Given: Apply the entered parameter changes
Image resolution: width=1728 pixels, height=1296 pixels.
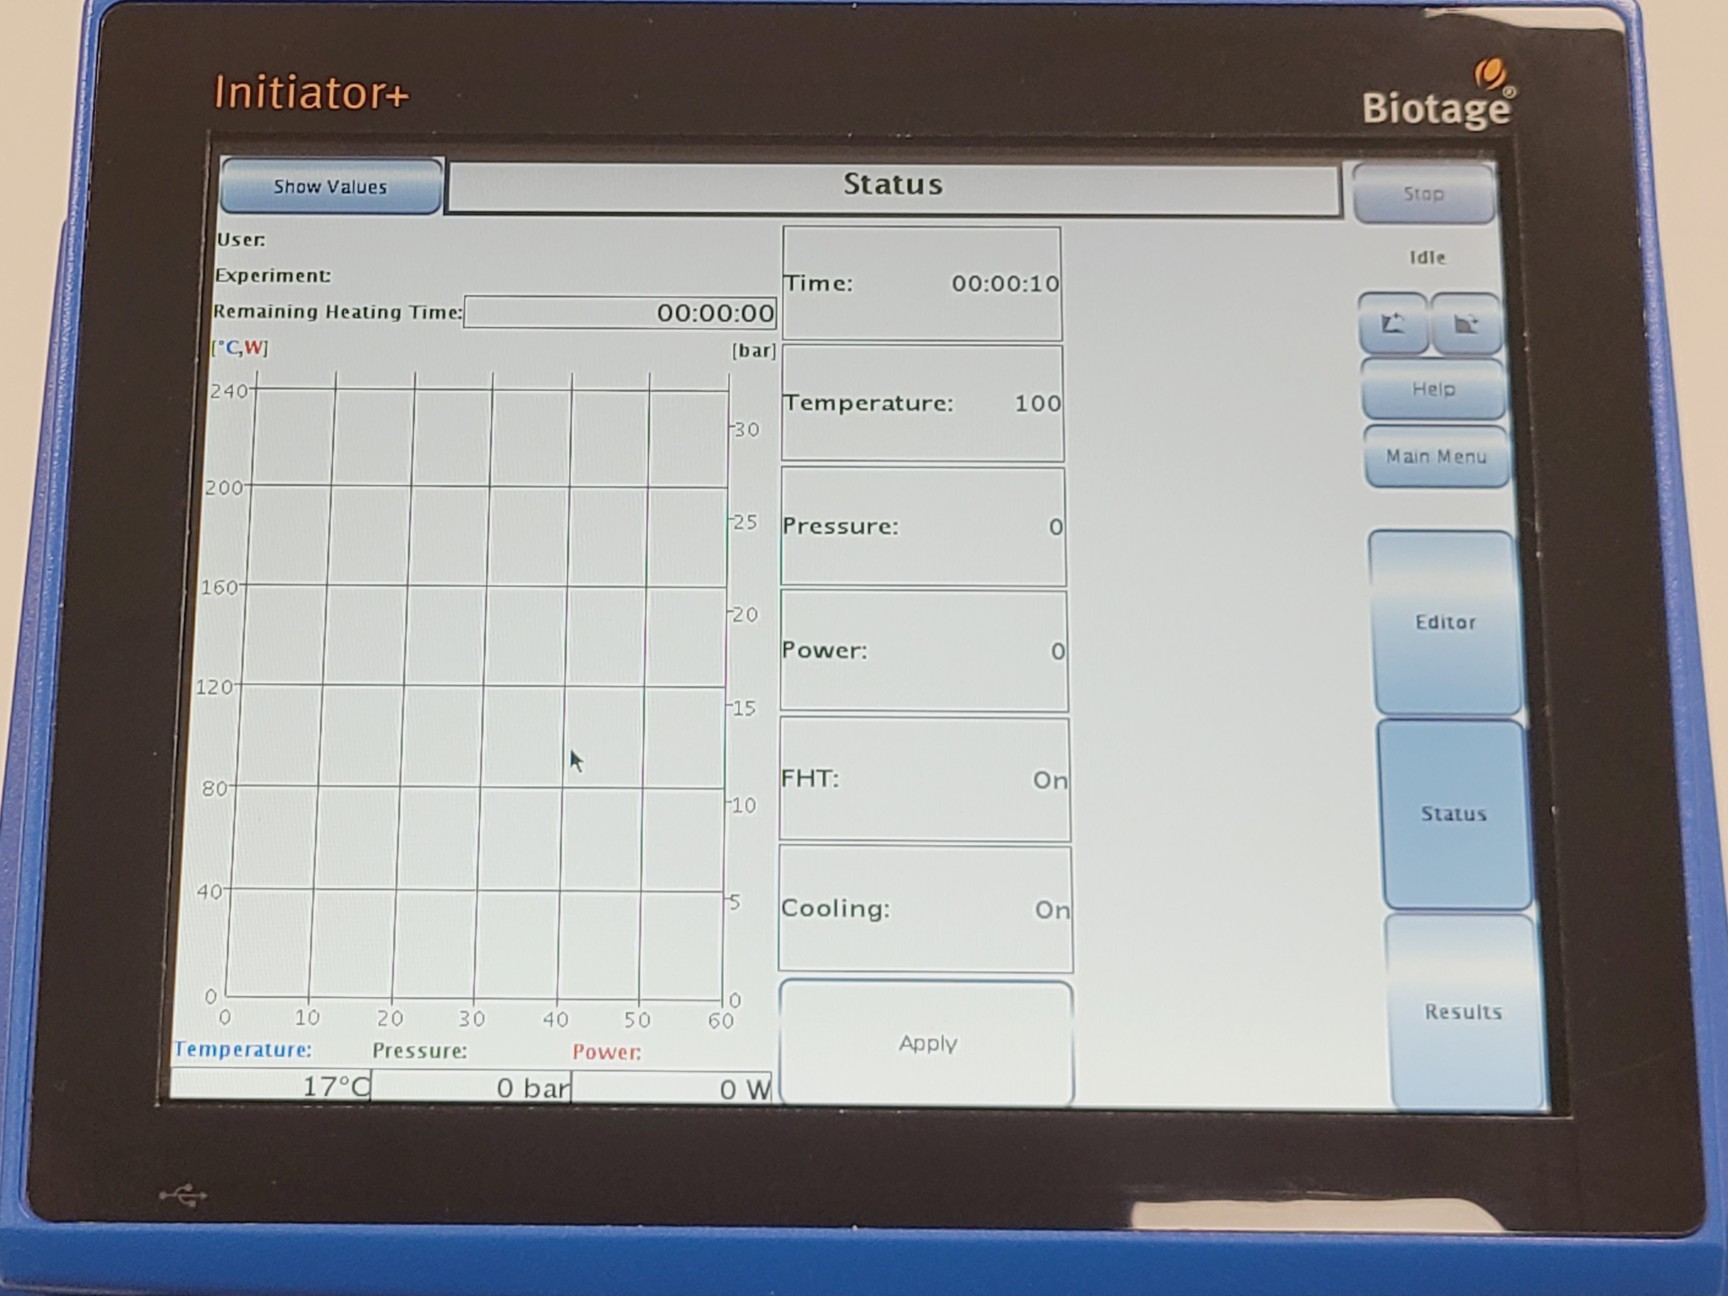Looking at the screenshot, I should [927, 1043].
